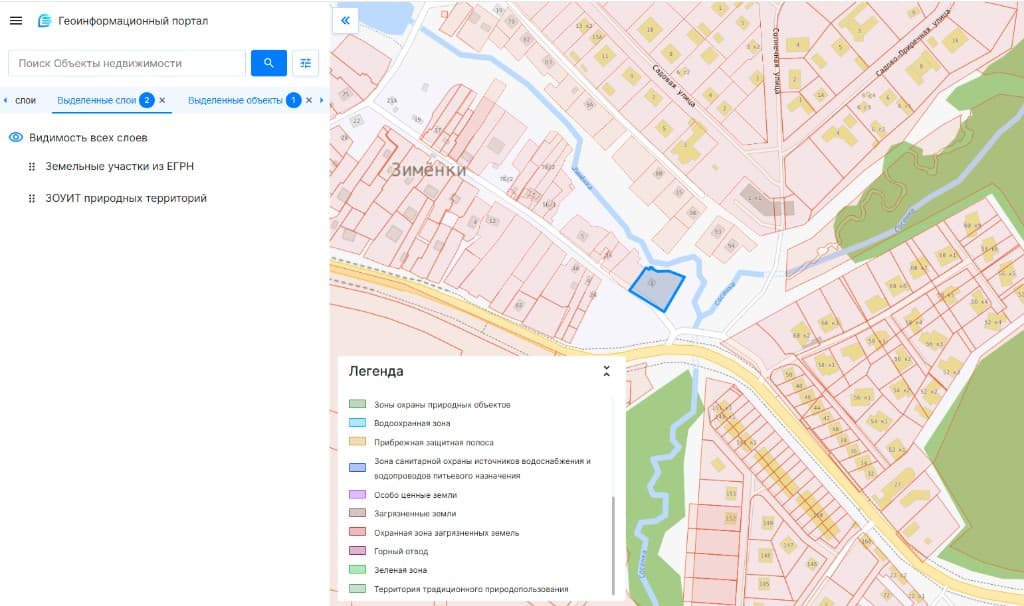1024x606 pixels.
Task: Click the Особо ценные земли swatch
Action: click(x=357, y=494)
